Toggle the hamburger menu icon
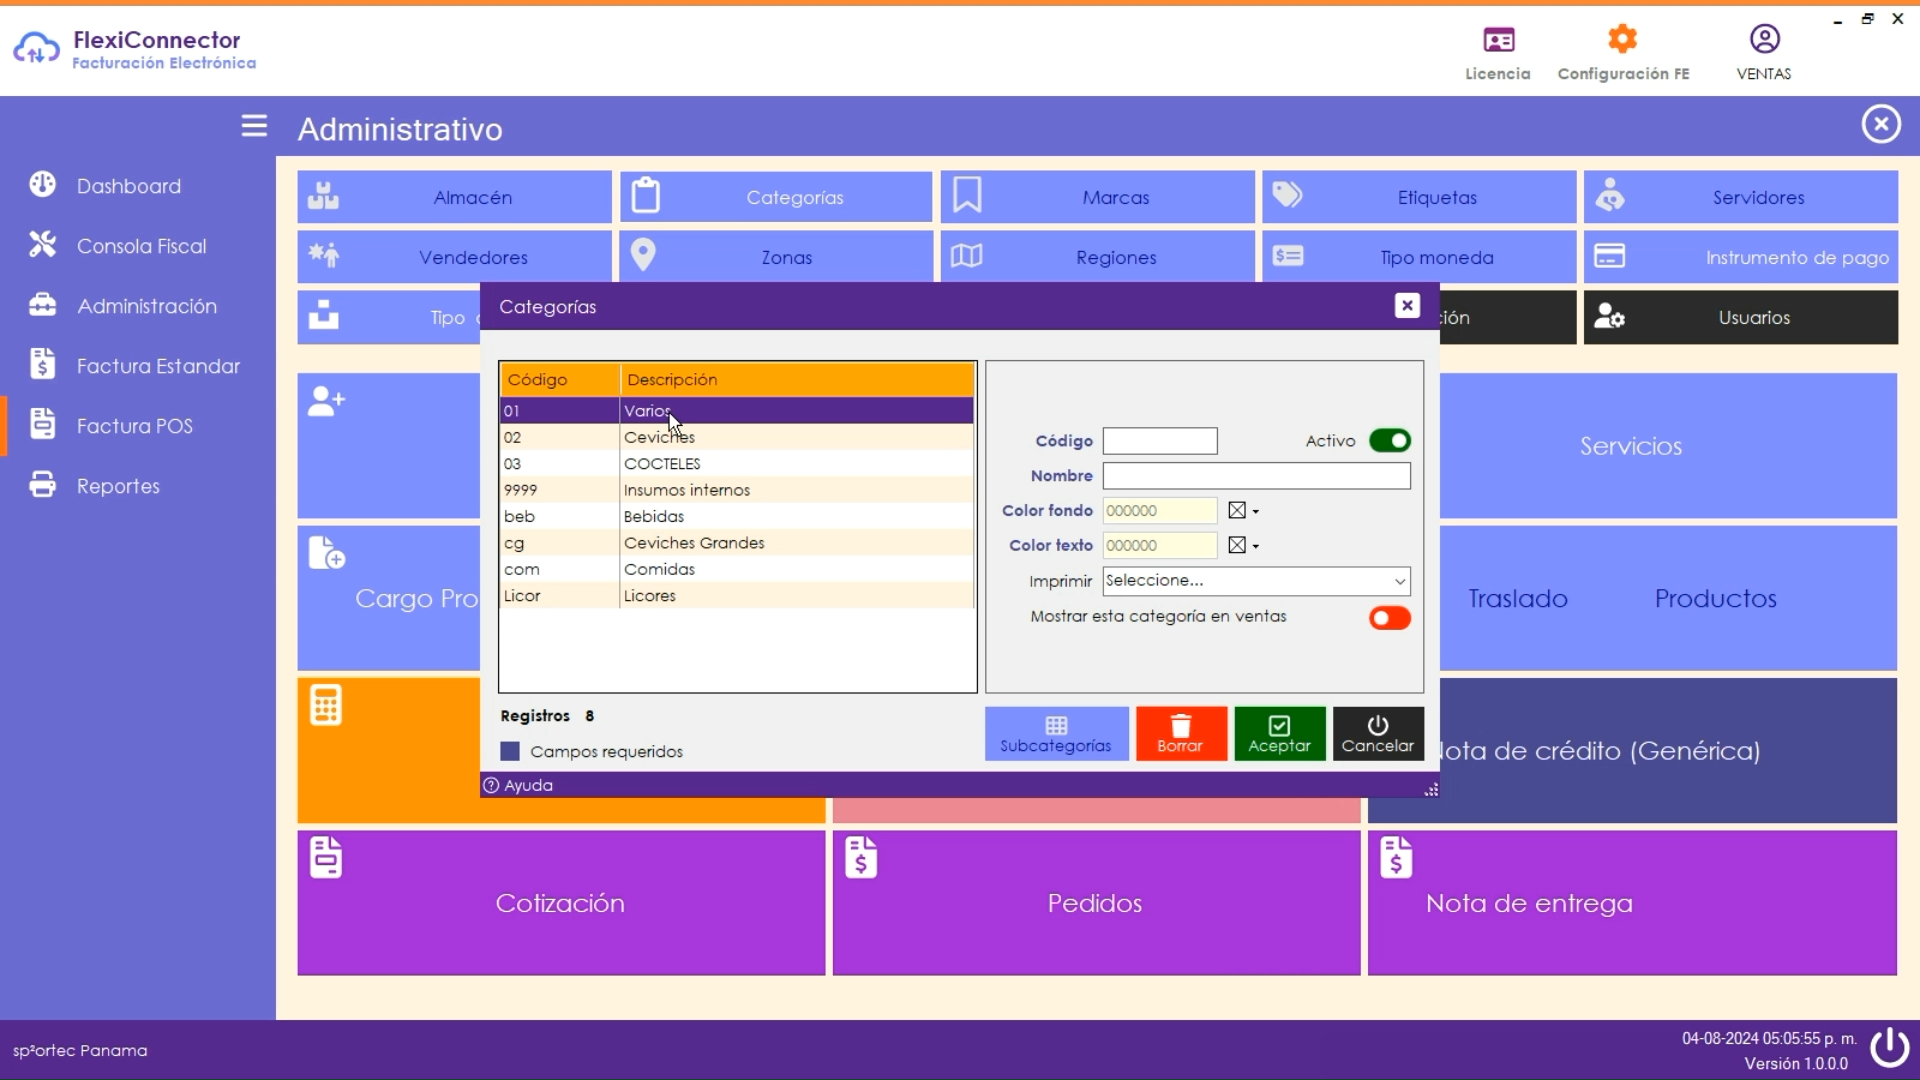 (254, 126)
